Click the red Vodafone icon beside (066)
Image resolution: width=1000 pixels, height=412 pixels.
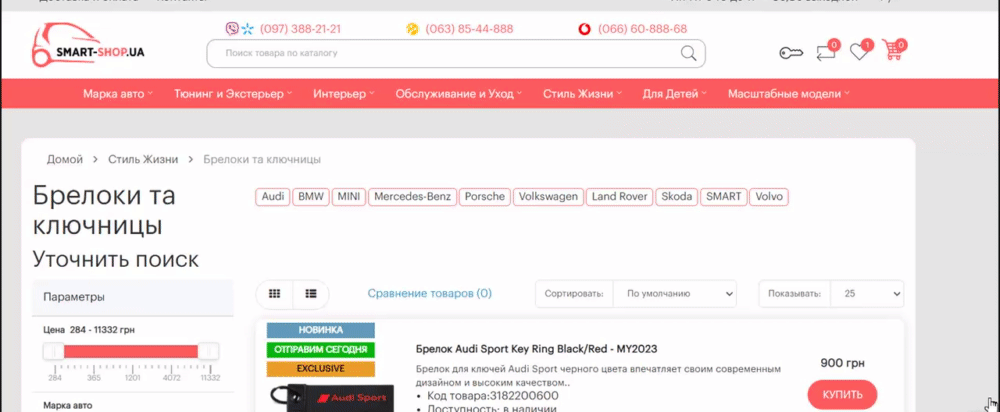pyautogui.click(x=584, y=29)
